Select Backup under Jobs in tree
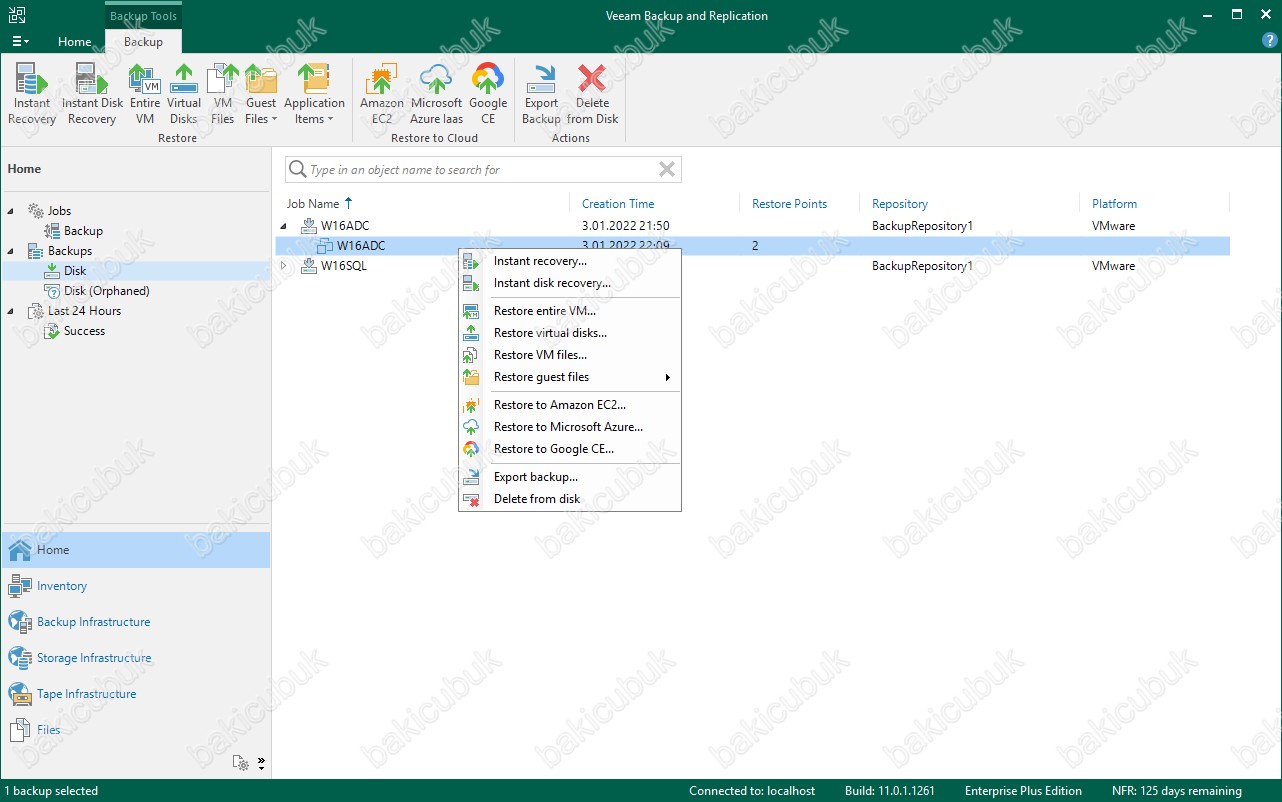1282x802 pixels. (x=83, y=231)
